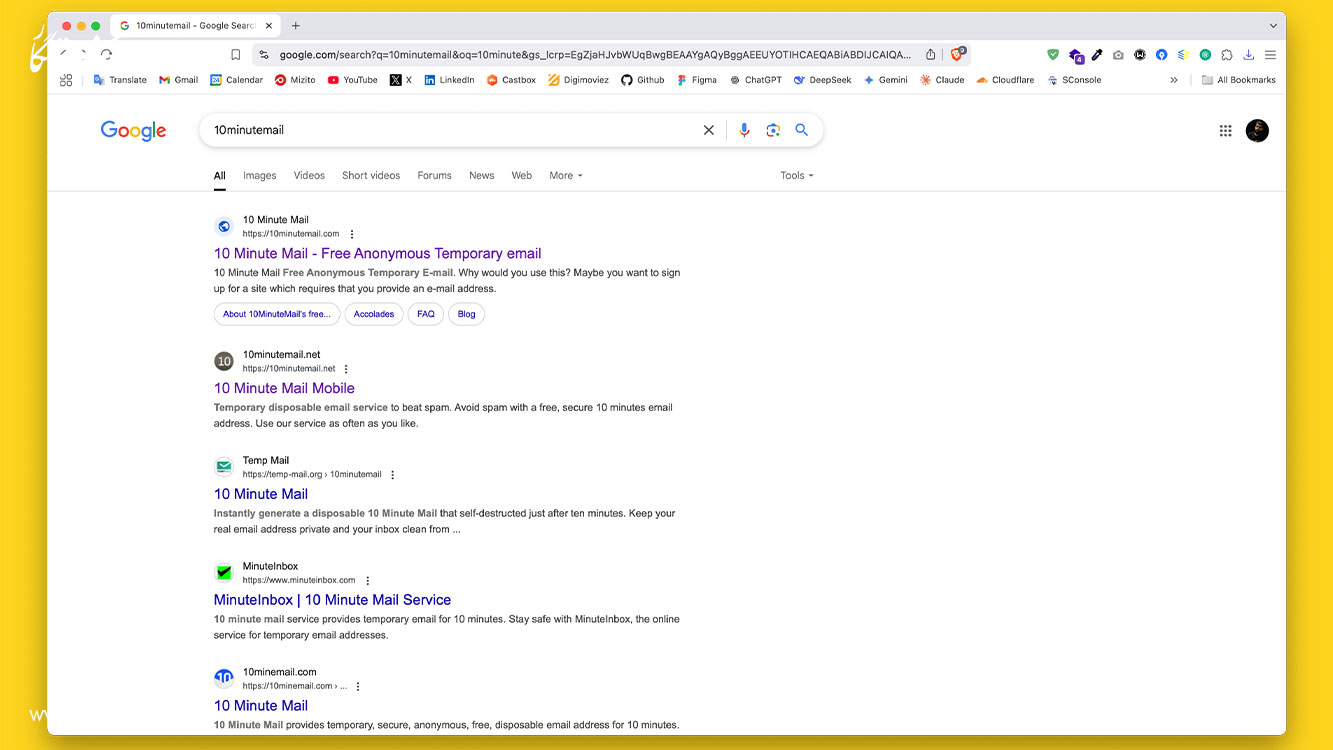The height and width of the screenshot is (750, 1333).
Task: Open the Extensions puzzle piece menu
Action: coord(1227,55)
